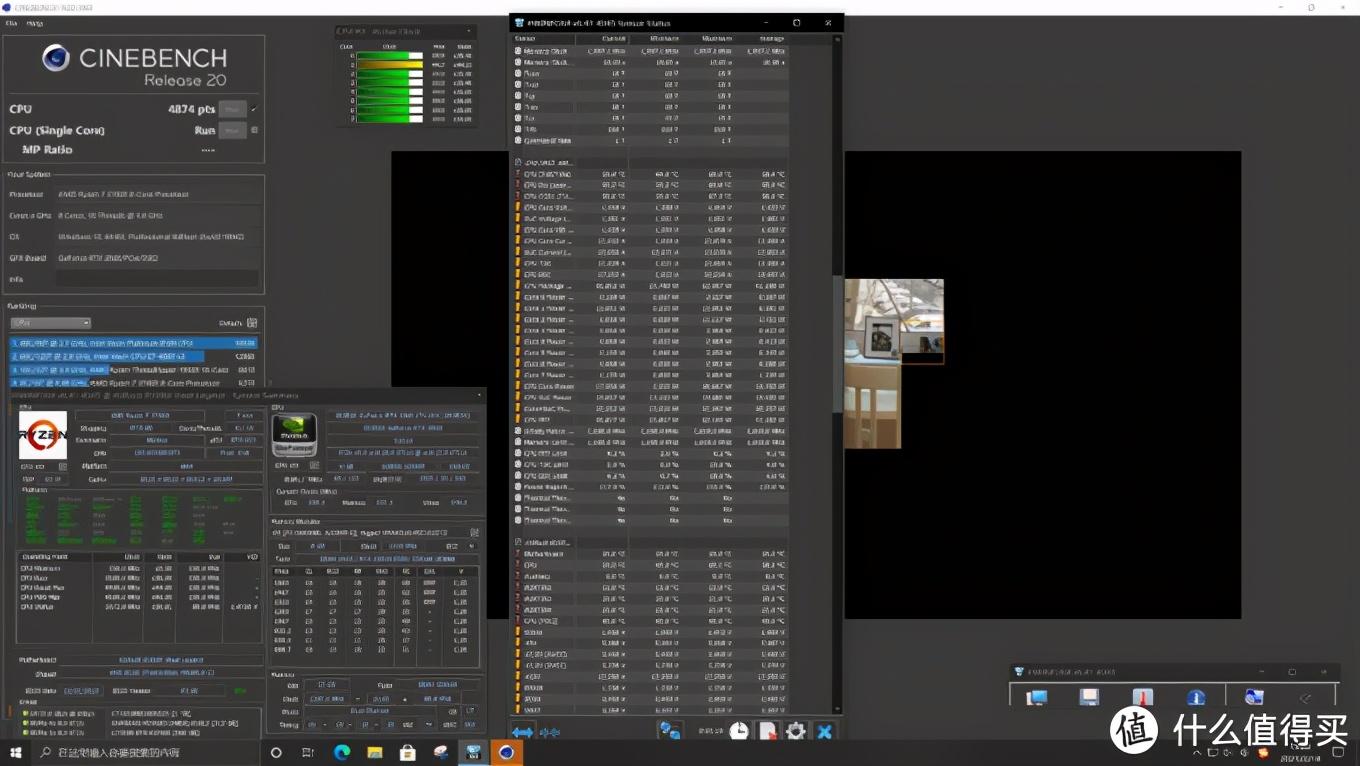Open the Cinebench Ranking dropdown
This screenshot has width=1360, height=766.
coord(51,323)
